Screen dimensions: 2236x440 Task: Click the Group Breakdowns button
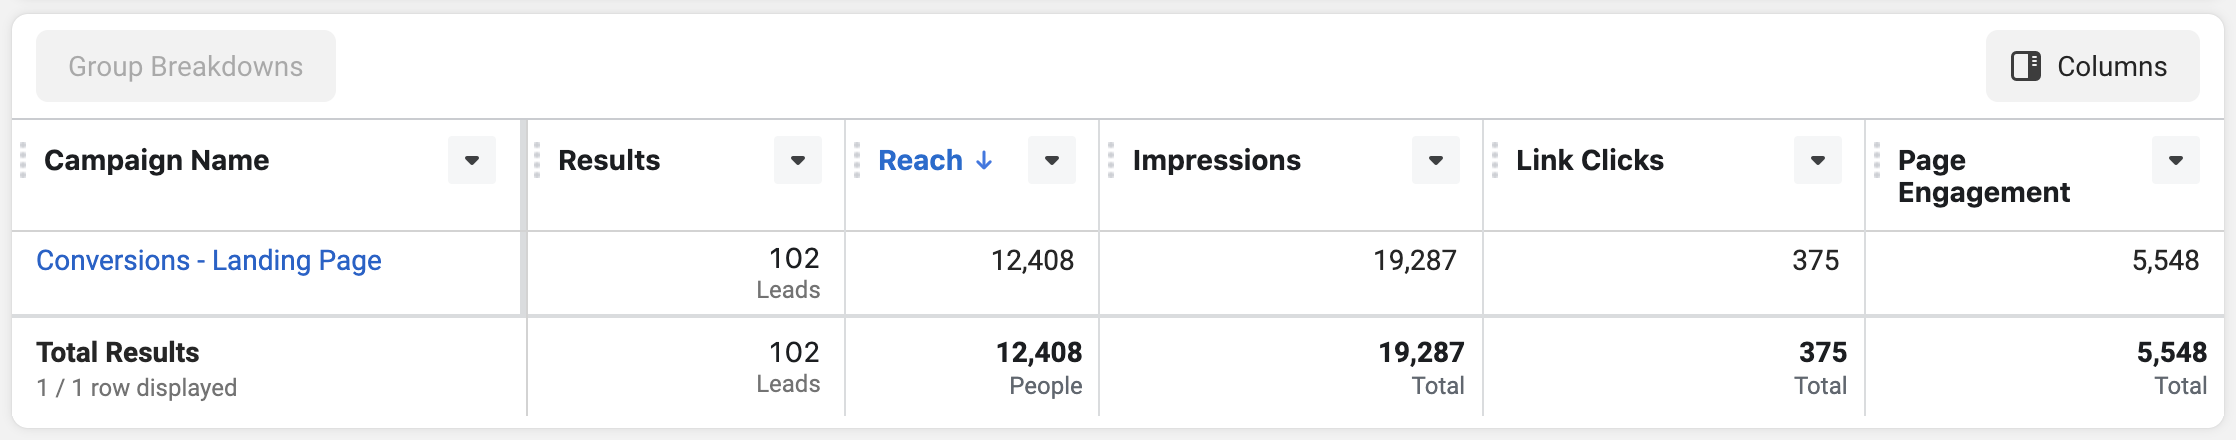(x=186, y=66)
